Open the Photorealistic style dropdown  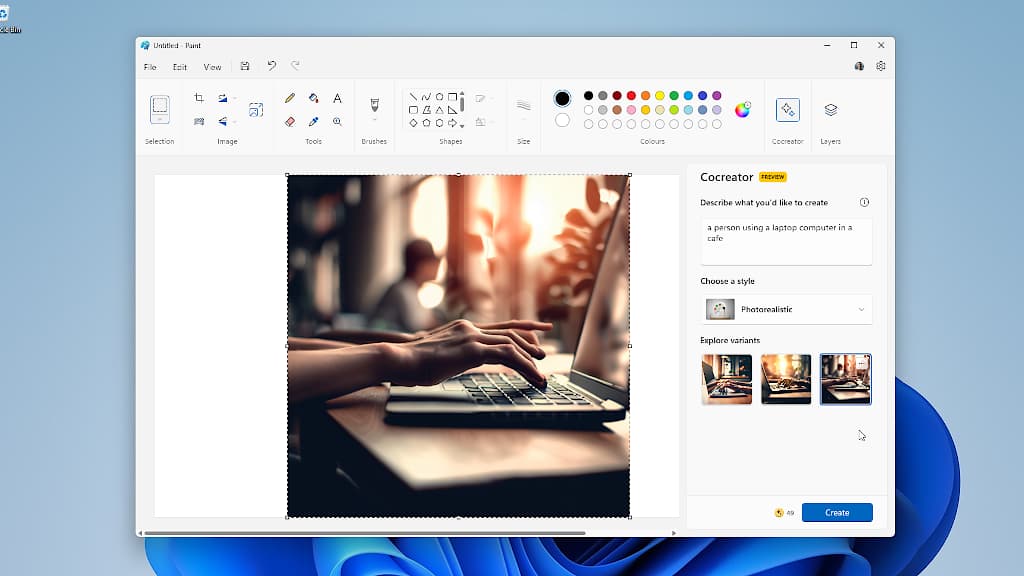tap(786, 309)
